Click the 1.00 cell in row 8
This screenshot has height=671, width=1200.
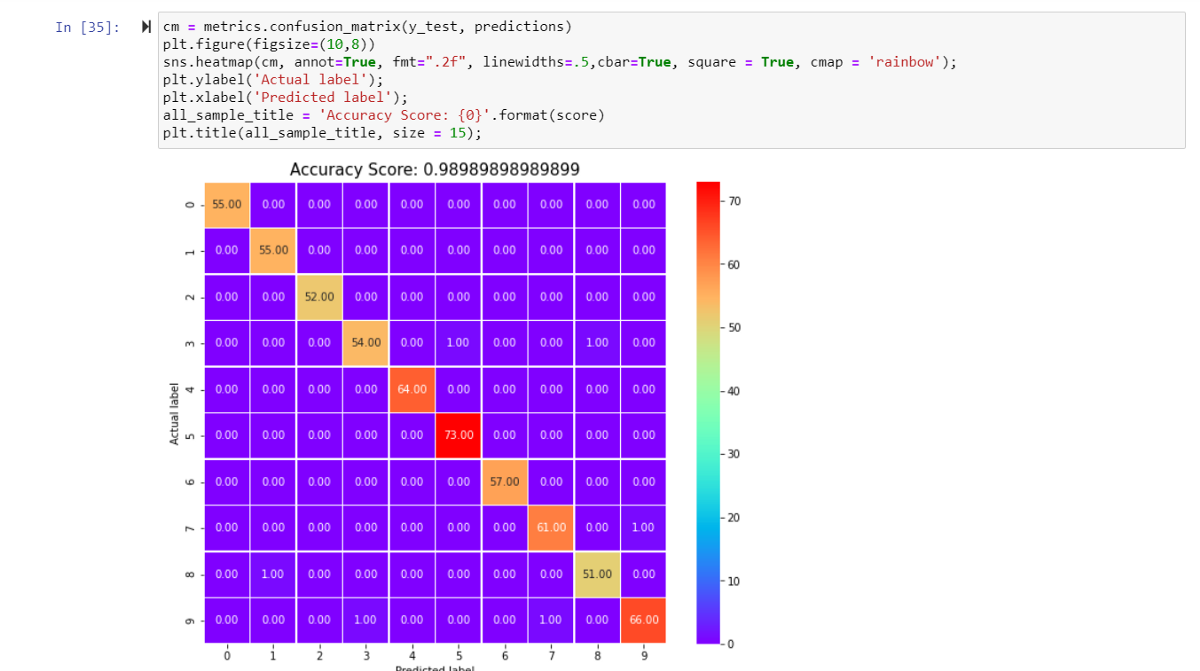pos(273,574)
